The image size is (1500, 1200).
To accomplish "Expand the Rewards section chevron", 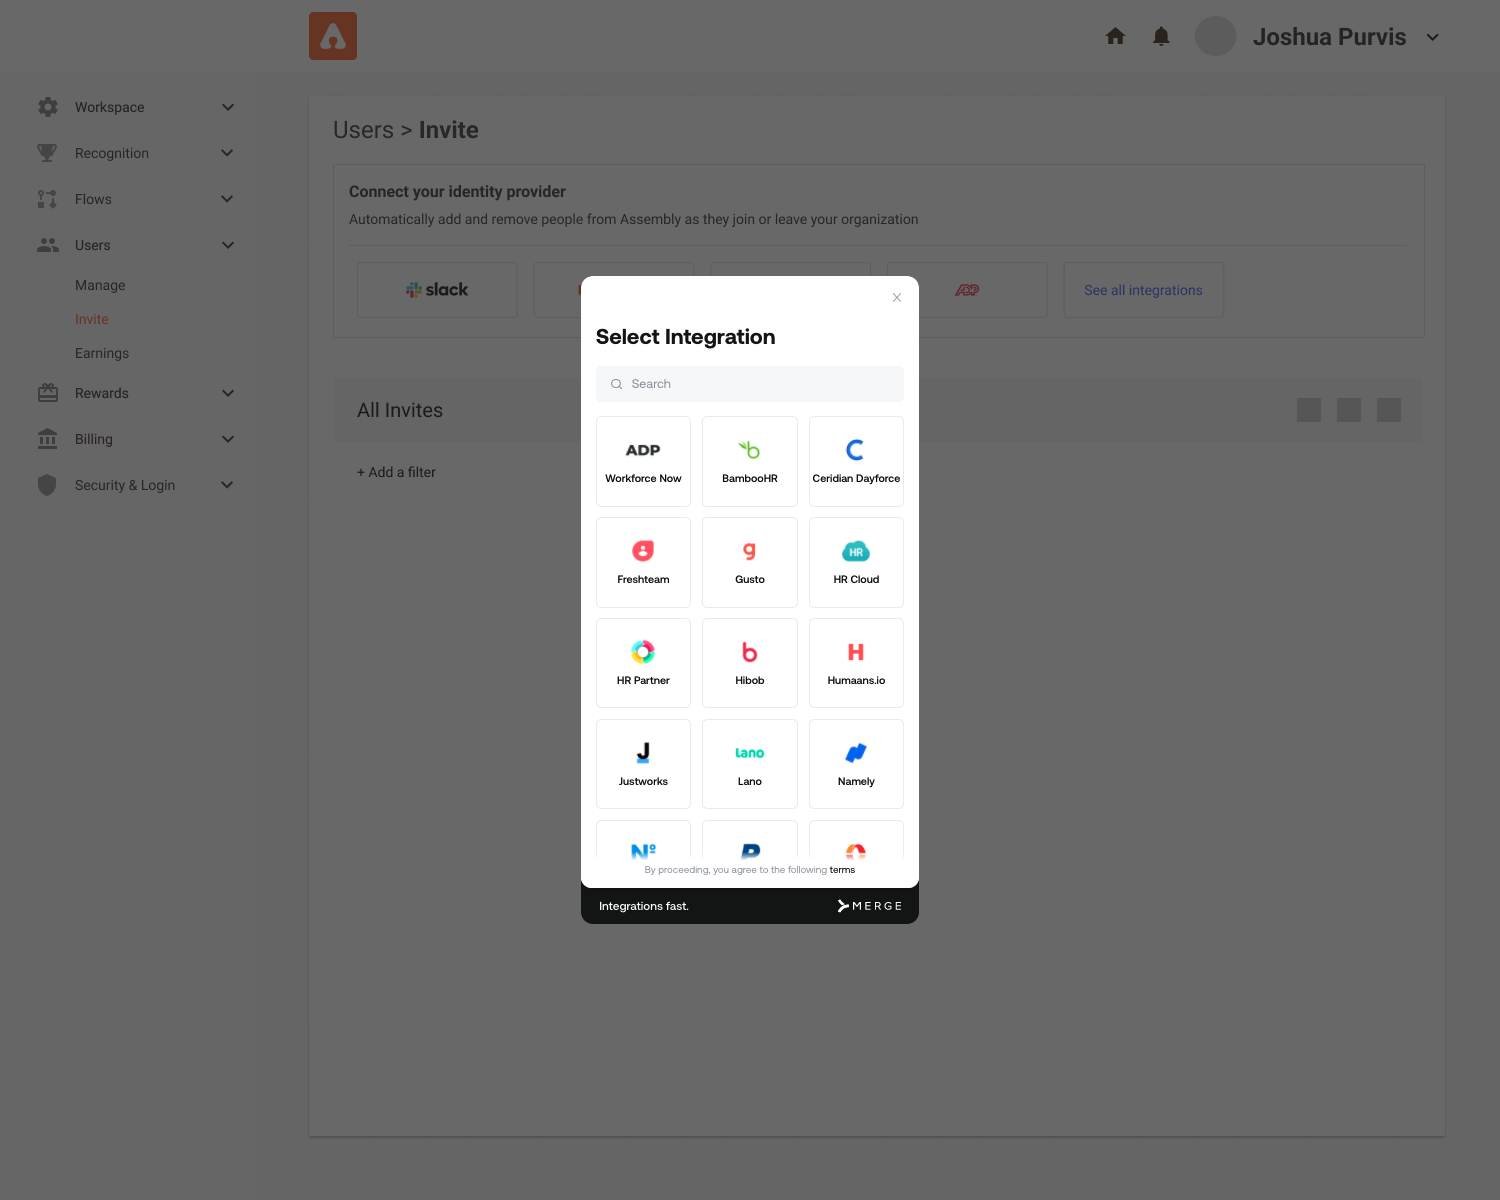I will (227, 393).
